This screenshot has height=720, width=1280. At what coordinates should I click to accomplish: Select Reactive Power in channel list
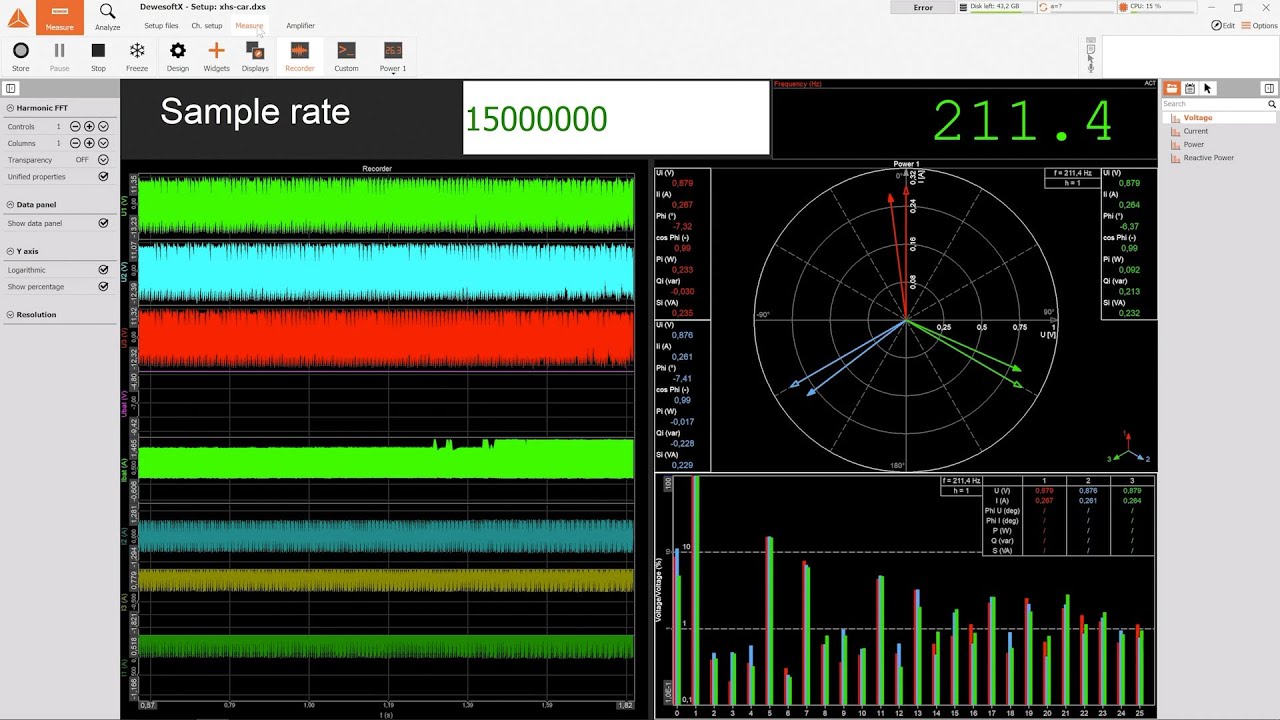tap(1208, 158)
